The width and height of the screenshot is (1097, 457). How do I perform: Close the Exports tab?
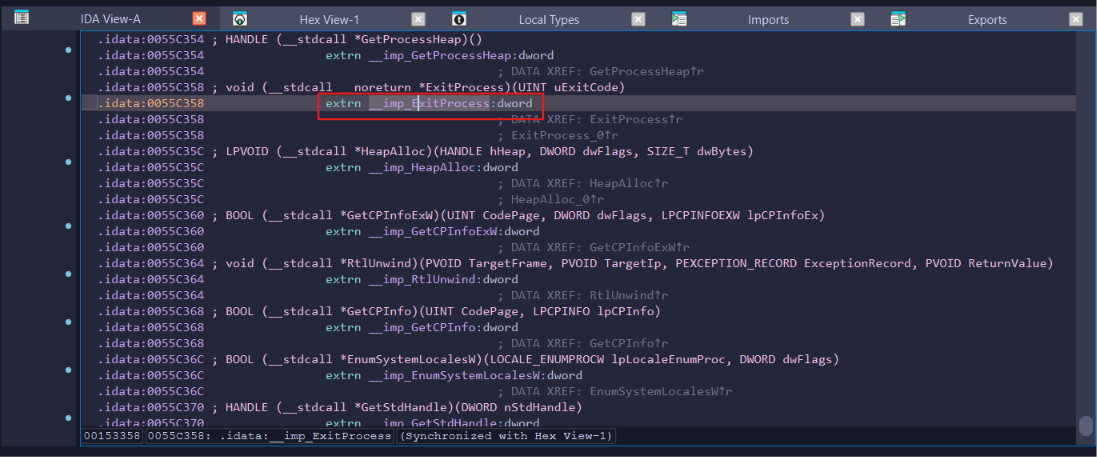tap(1077, 19)
